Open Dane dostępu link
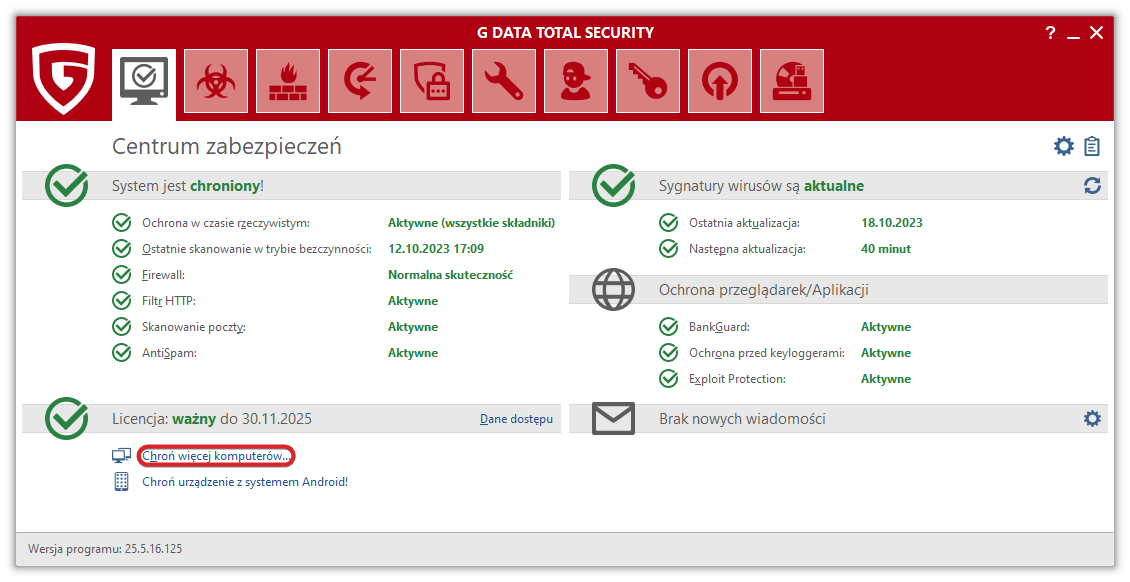This screenshot has width=1130, height=582. coord(516,419)
